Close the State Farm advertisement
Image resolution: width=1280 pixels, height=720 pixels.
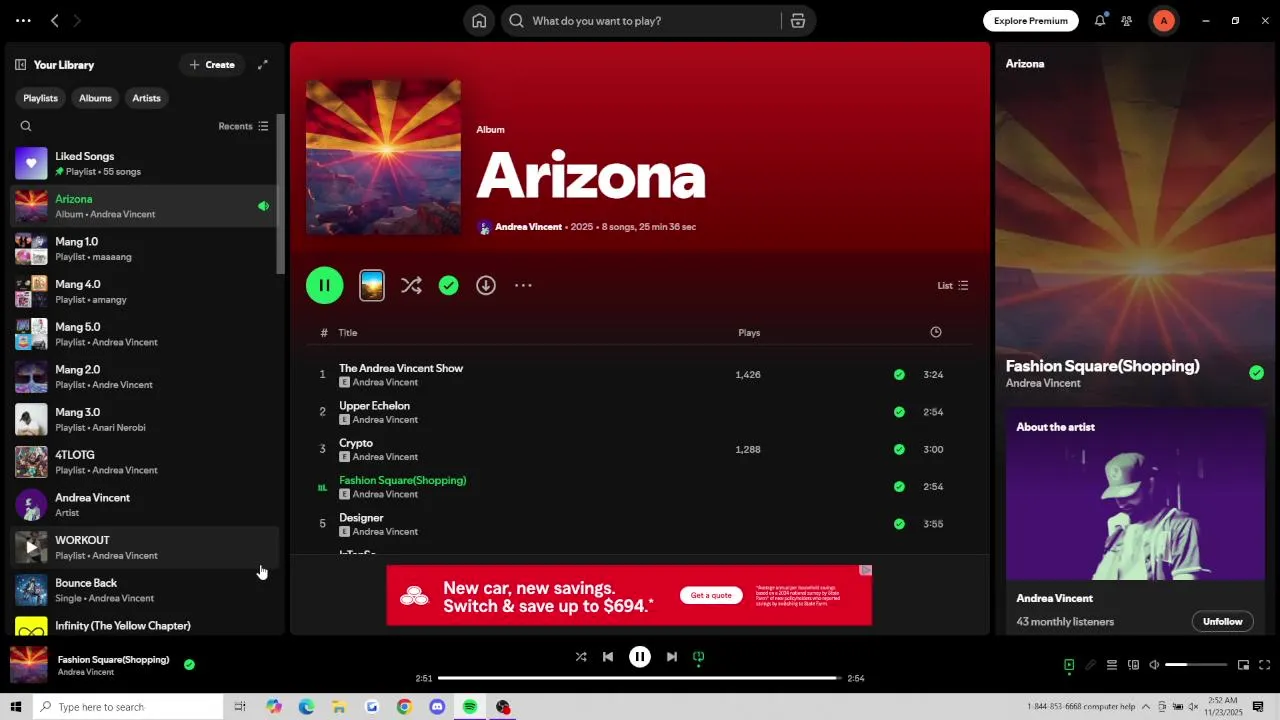coord(866,570)
